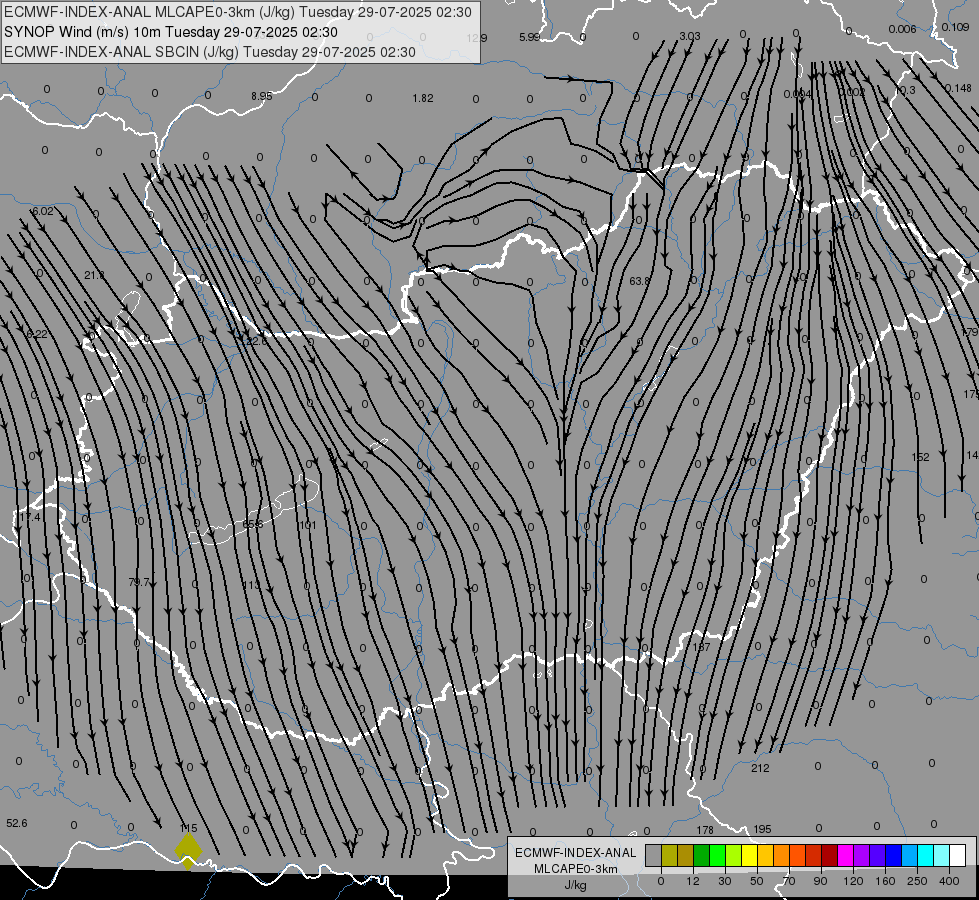Click the map value 187
The image size is (979, 900).
(701, 647)
